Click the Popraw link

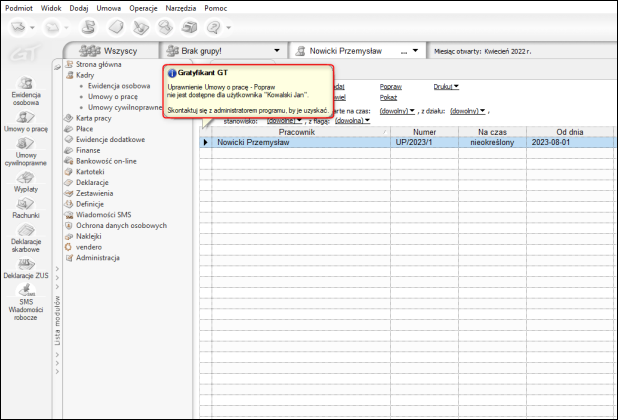pyautogui.click(x=391, y=87)
